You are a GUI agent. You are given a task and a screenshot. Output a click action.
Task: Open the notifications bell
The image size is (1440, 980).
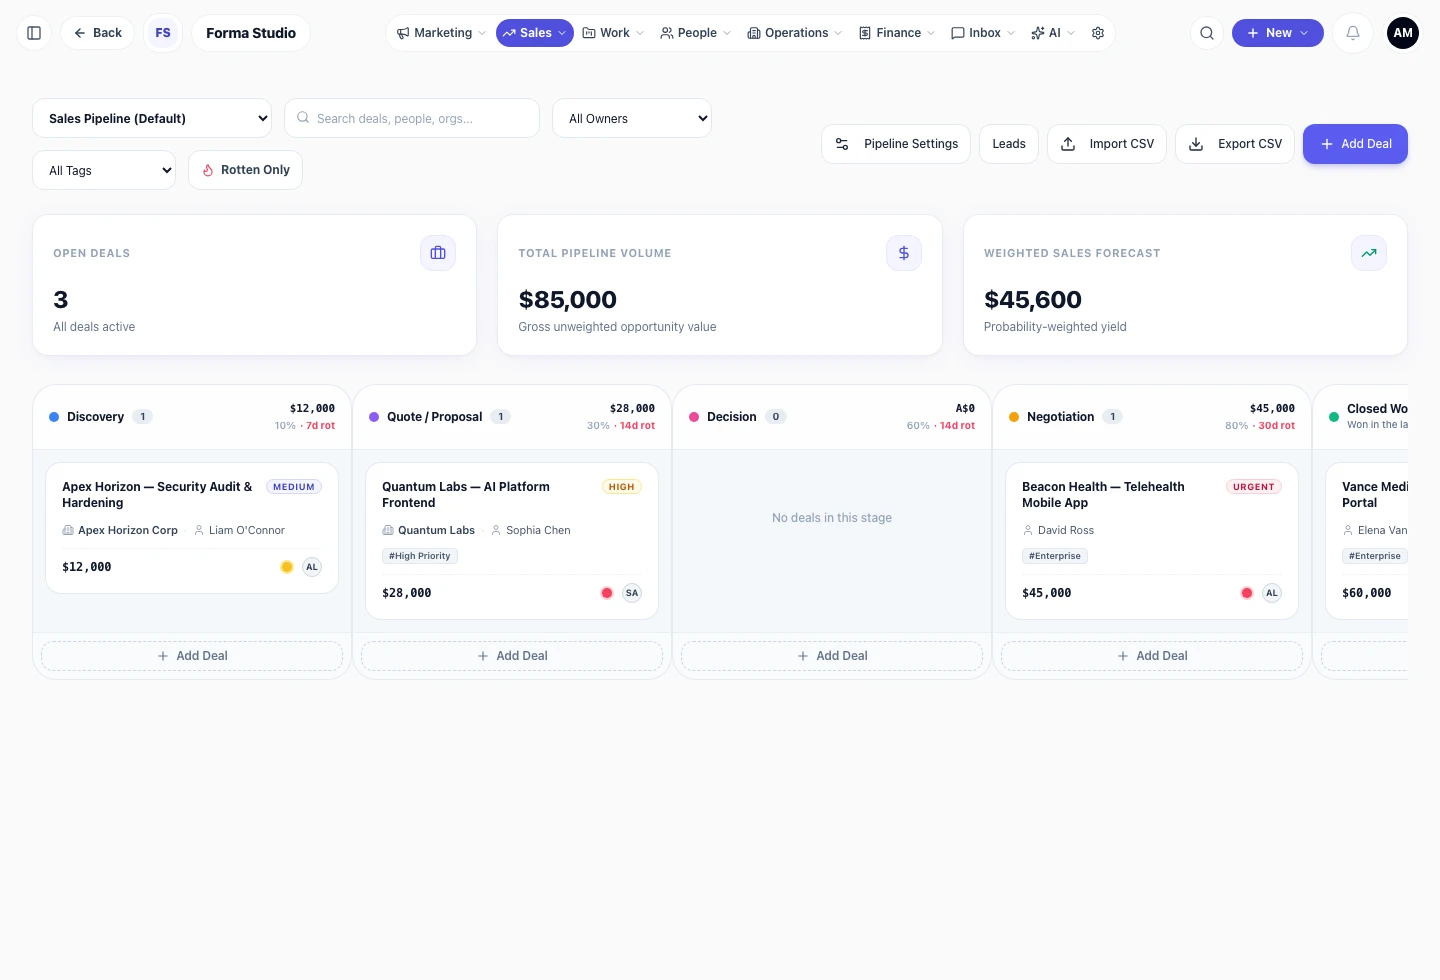[x=1353, y=33]
